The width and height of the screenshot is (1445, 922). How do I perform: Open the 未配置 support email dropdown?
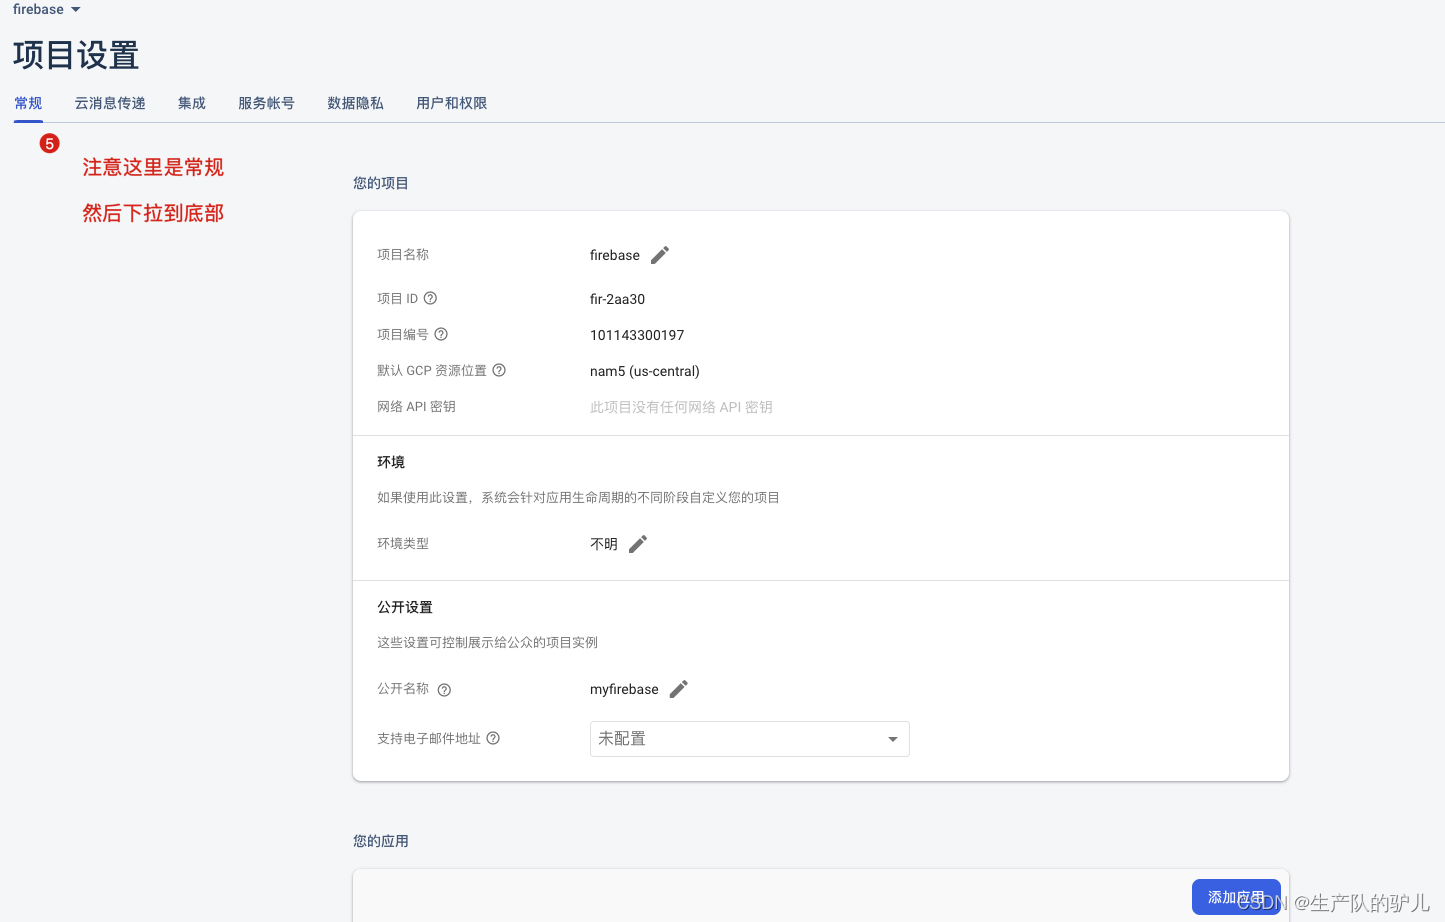(x=749, y=738)
